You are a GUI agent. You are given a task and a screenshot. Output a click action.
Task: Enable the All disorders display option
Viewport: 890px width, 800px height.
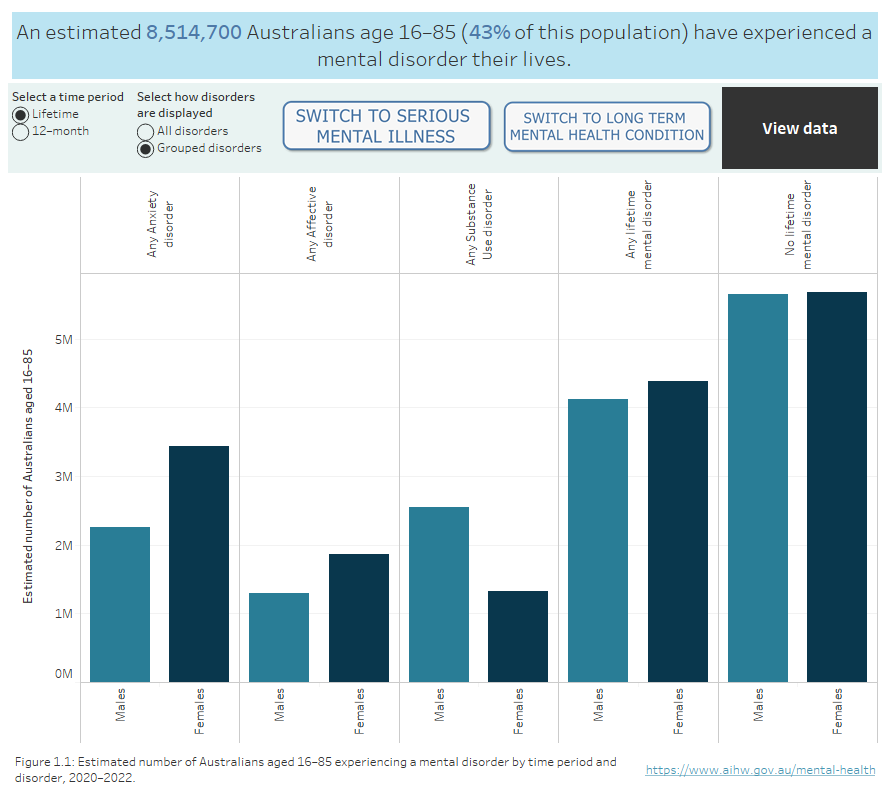pyautogui.click(x=146, y=130)
